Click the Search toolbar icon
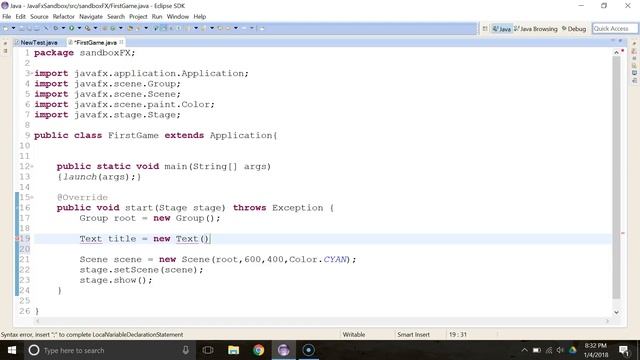This screenshot has height=360, width=640. [x=138, y=28]
